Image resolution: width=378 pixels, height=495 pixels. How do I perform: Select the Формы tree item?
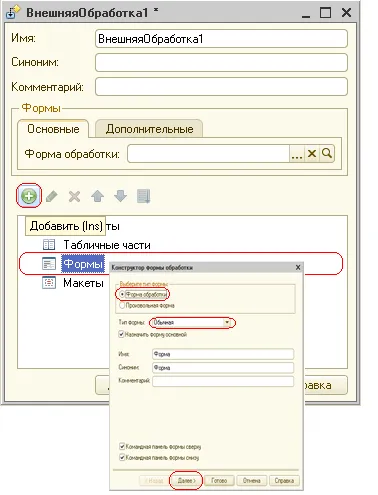tap(83, 264)
